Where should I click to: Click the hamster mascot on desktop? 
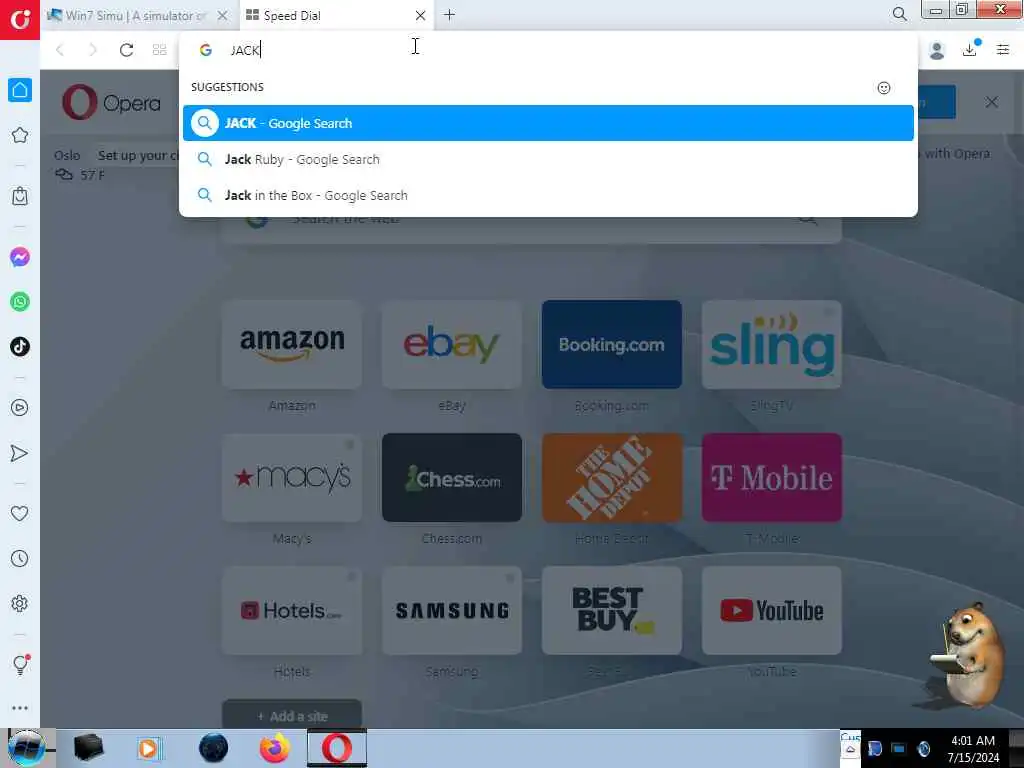[x=969, y=656]
